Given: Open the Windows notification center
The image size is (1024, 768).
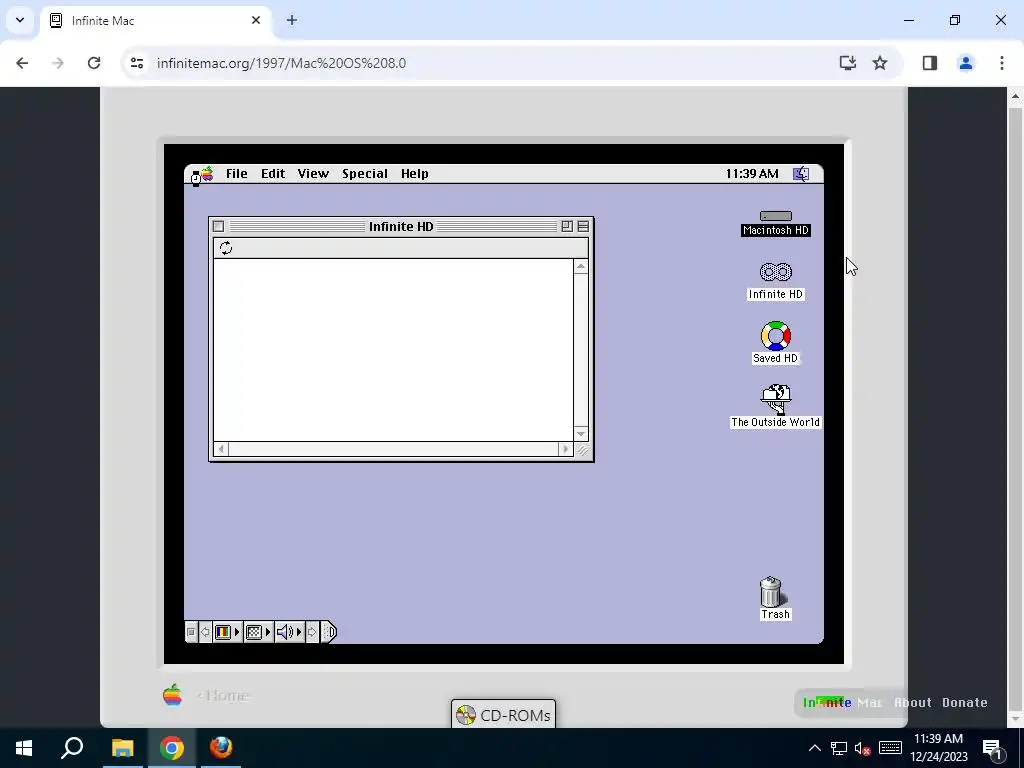Looking at the screenshot, I should click(x=992, y=748).
